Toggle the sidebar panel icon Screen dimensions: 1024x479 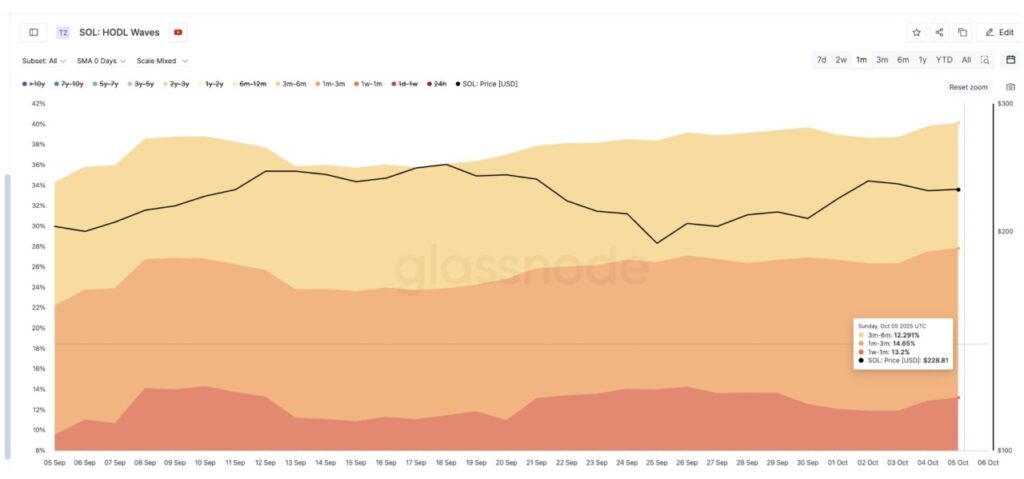[x=33, y=32]
